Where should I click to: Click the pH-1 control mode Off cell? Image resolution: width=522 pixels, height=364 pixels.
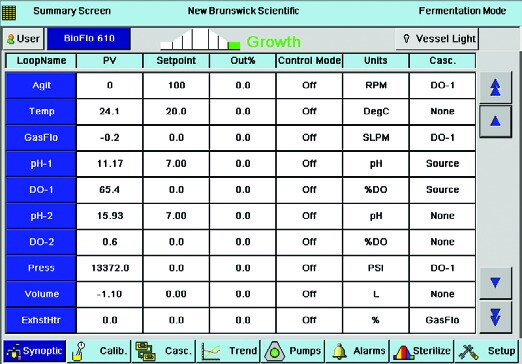pos(309,164)
